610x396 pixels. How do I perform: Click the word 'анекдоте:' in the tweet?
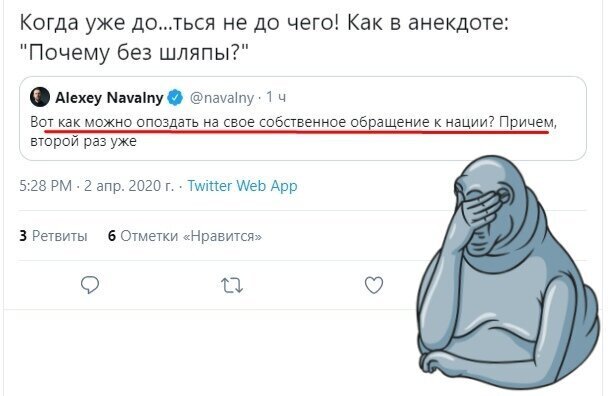[458, 23]
